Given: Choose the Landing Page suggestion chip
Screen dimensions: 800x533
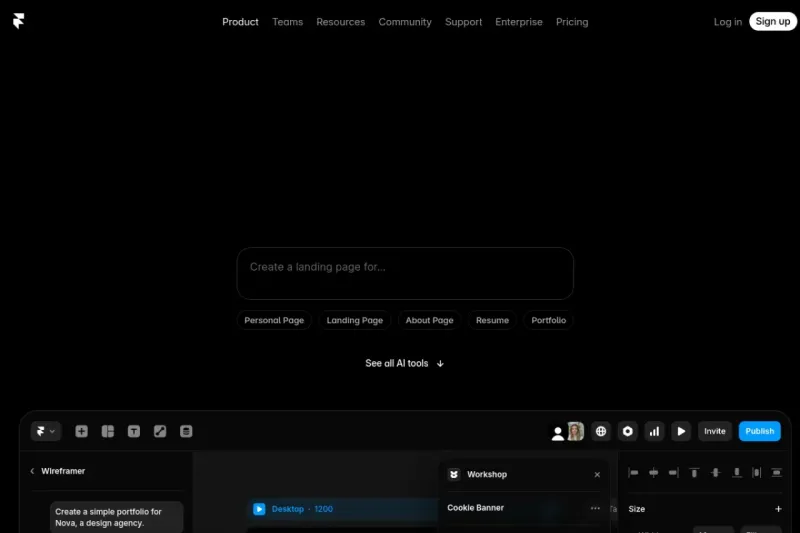Looking at the screenshot, I should pos(355,320).
